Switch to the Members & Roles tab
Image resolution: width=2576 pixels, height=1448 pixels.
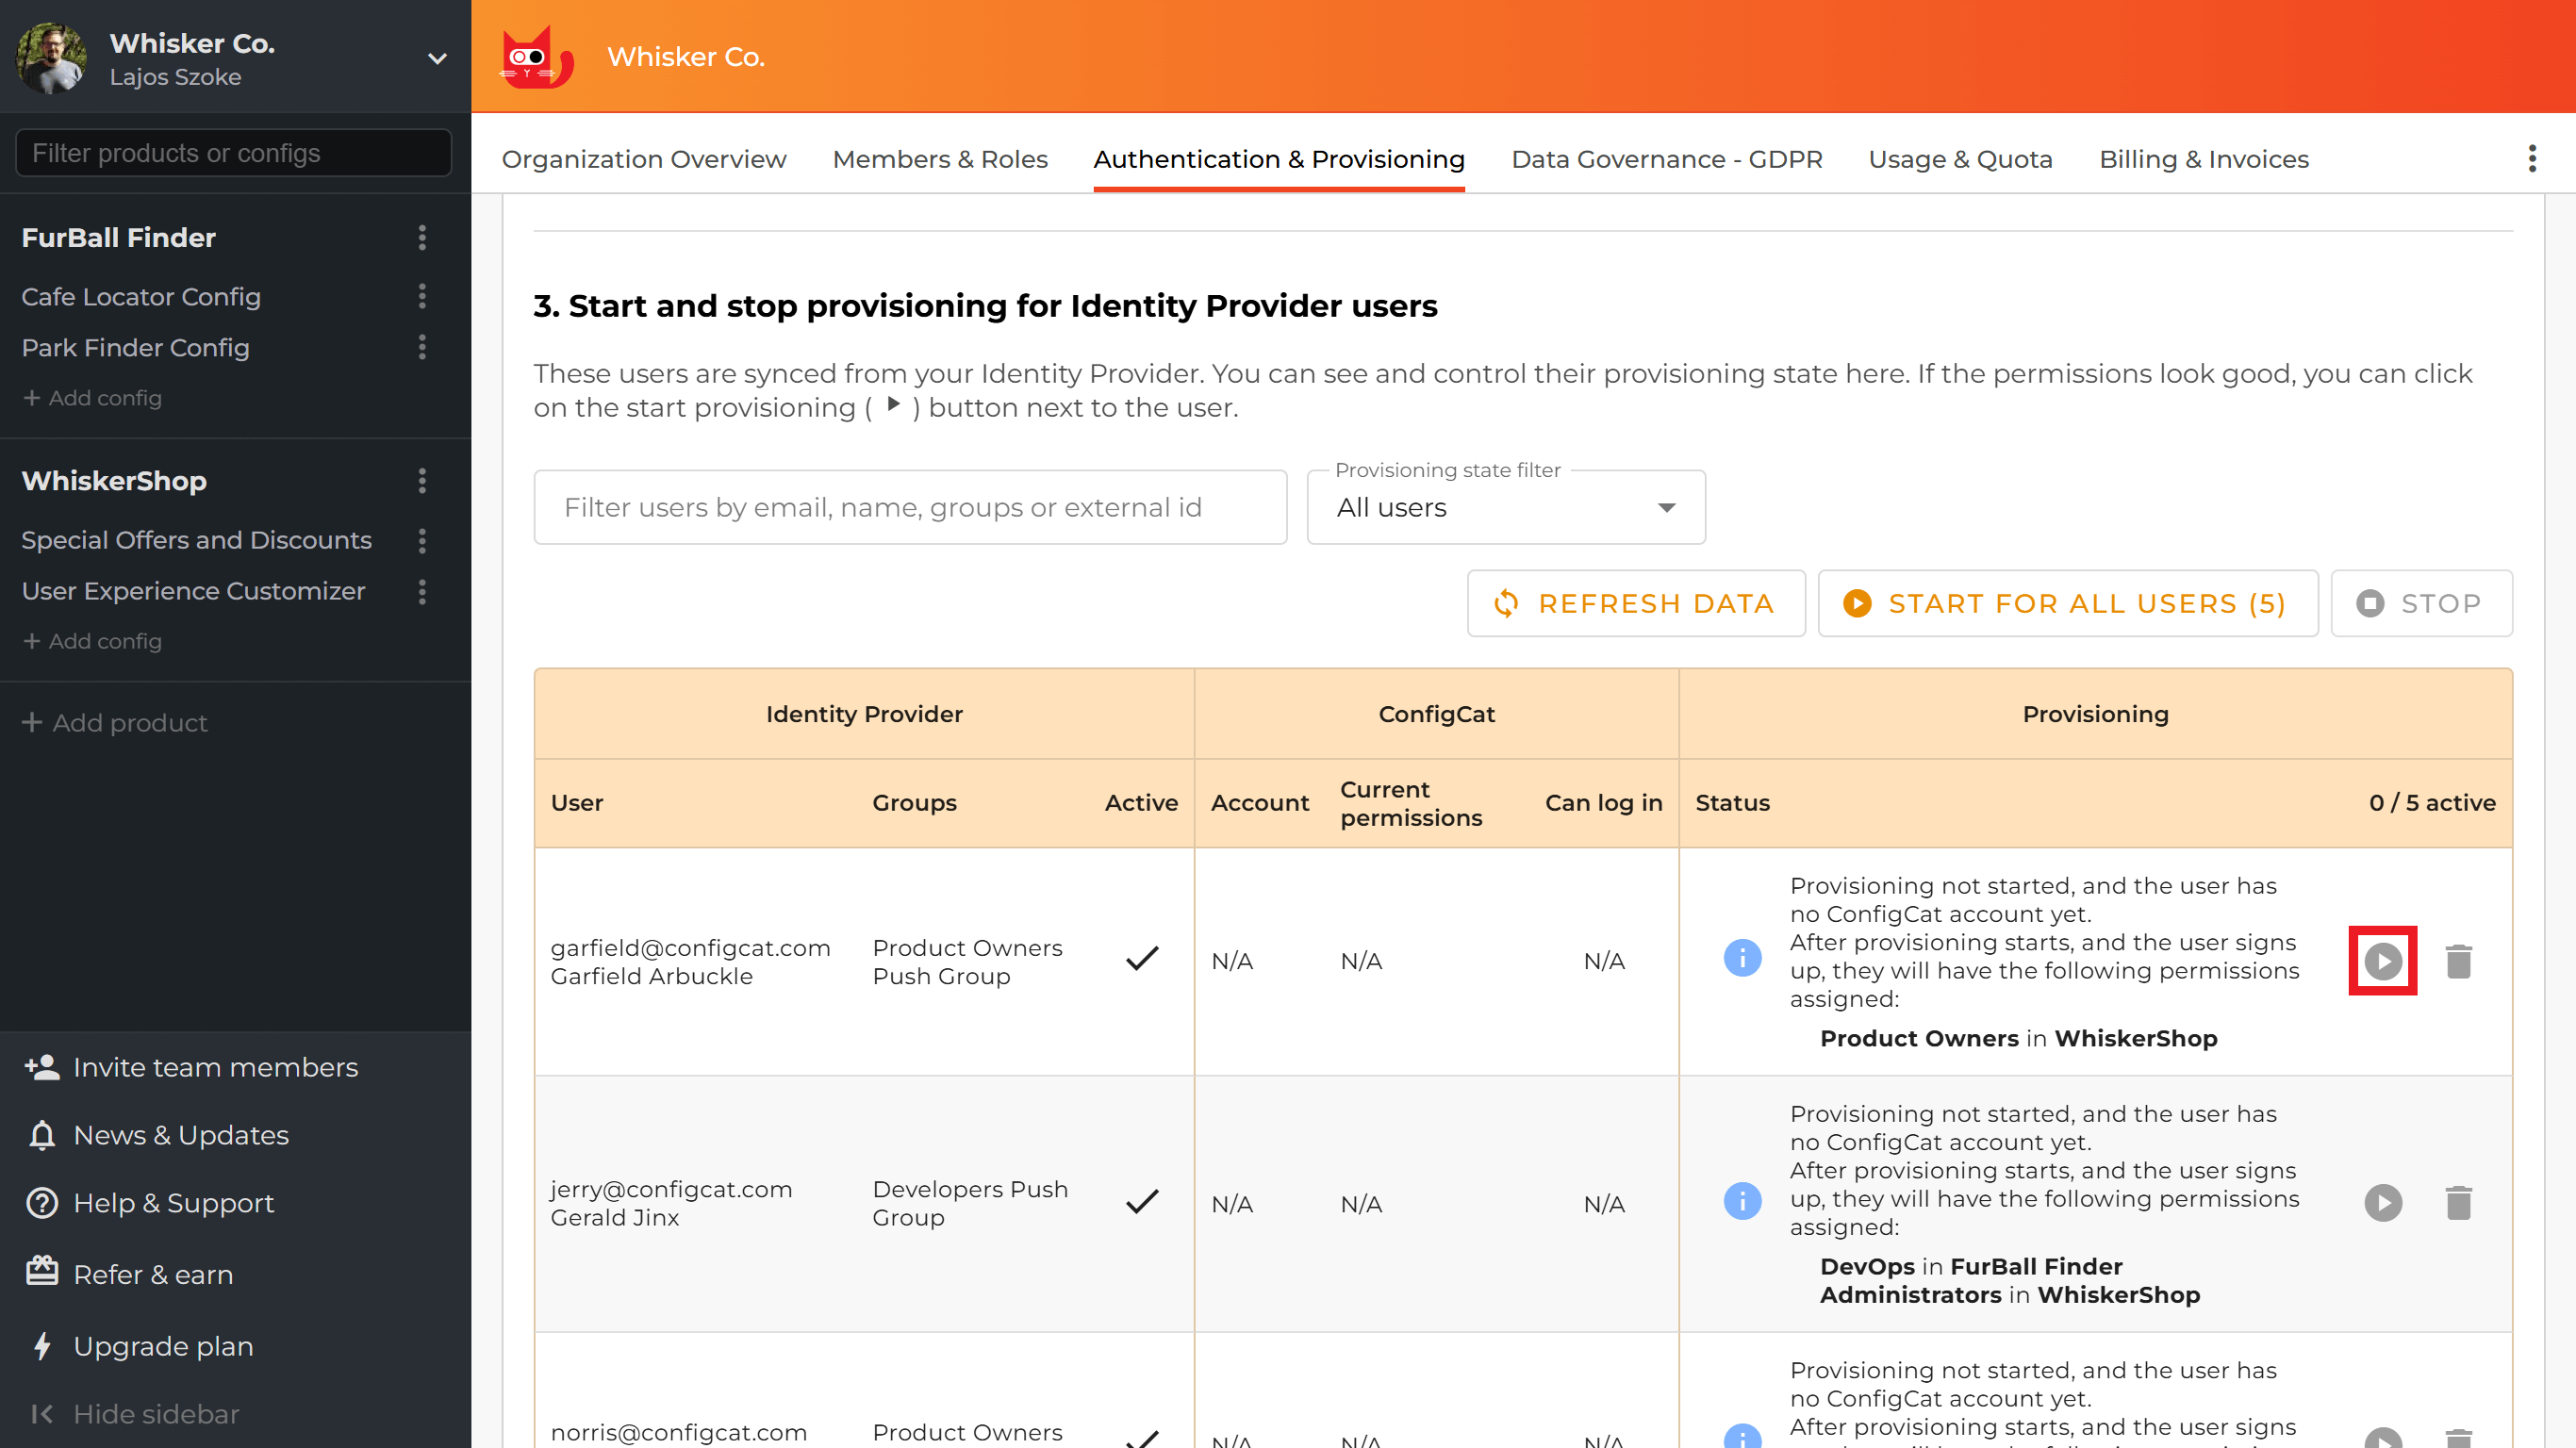pos(939,159)
